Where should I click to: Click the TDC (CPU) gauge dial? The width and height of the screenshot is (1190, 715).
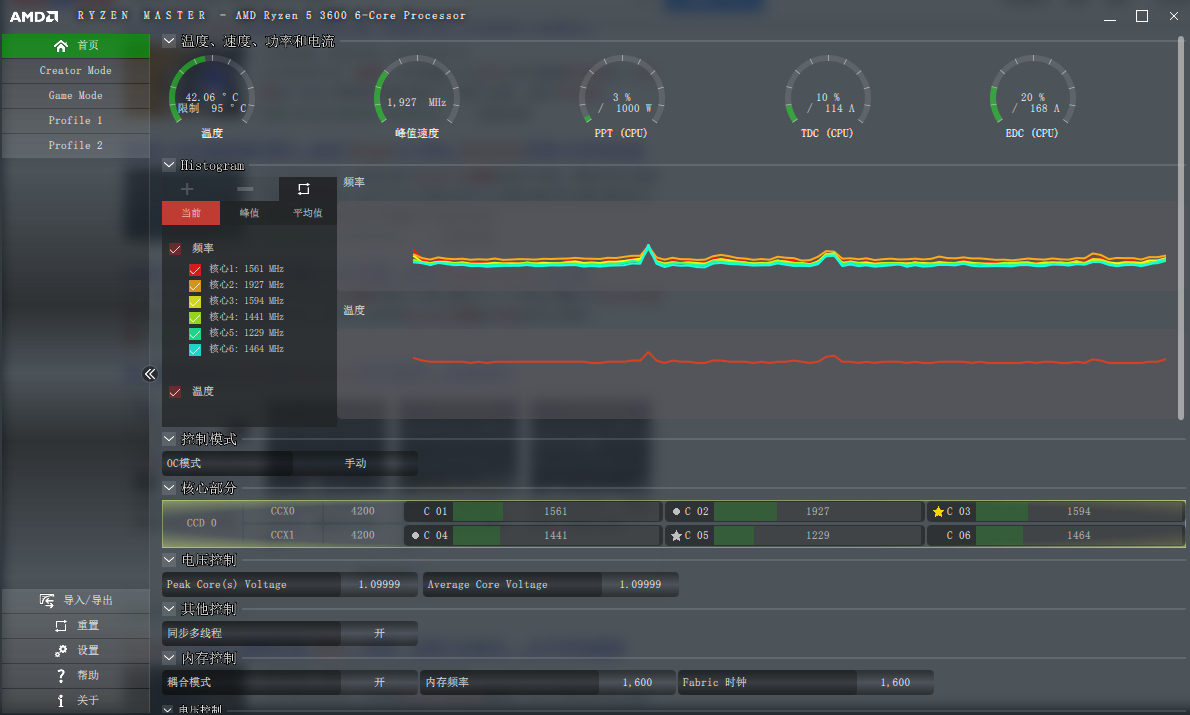tap(827, 91)
